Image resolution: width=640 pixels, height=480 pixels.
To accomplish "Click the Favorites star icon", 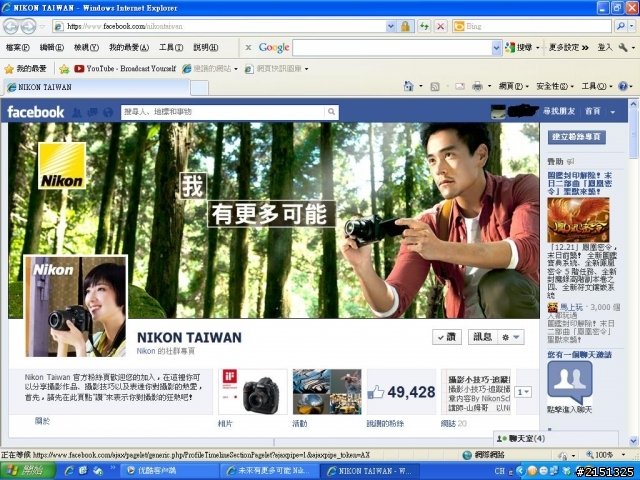I will 9,69.
